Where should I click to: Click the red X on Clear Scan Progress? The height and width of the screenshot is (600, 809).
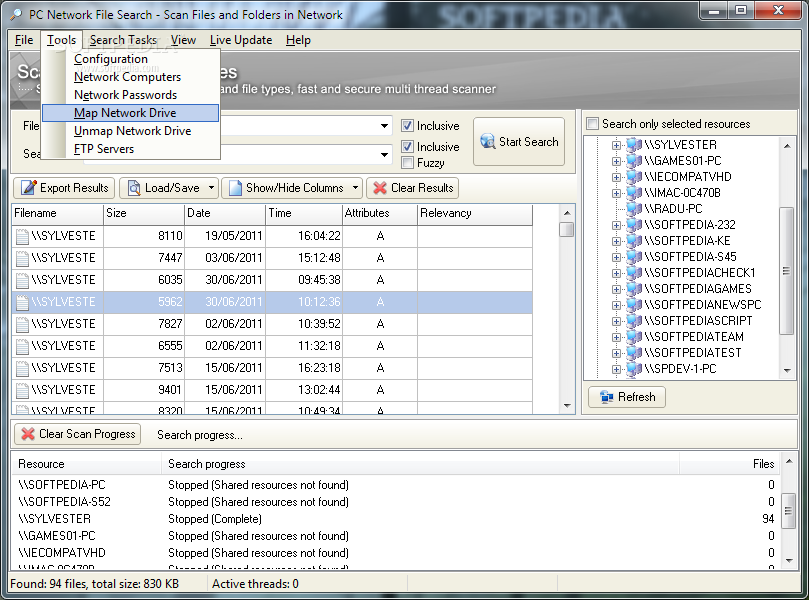28,434
